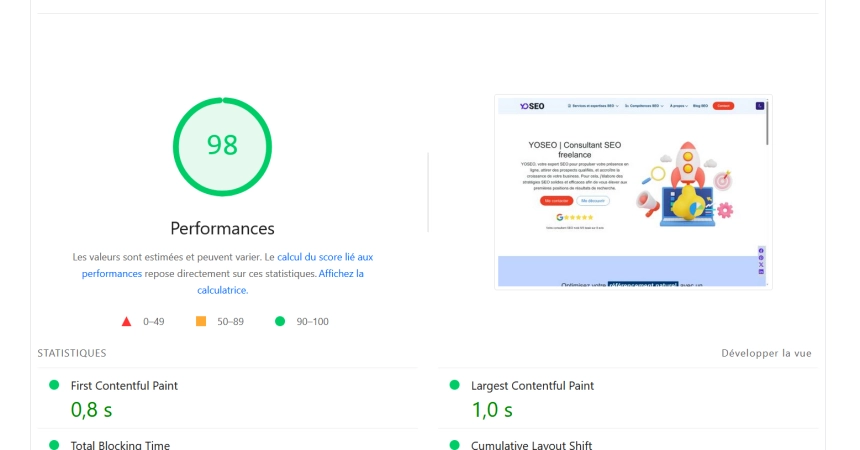Click the green dot beside First Contentful Paint
The image size is (860, 450).
click(x=54, y=385)
